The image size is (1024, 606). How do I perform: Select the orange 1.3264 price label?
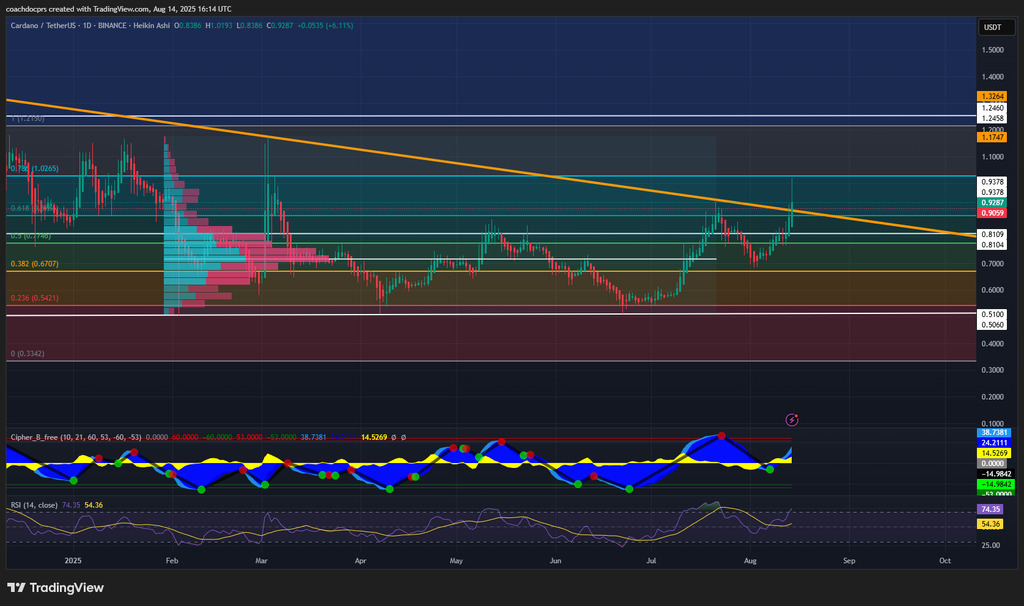(993, 95)
